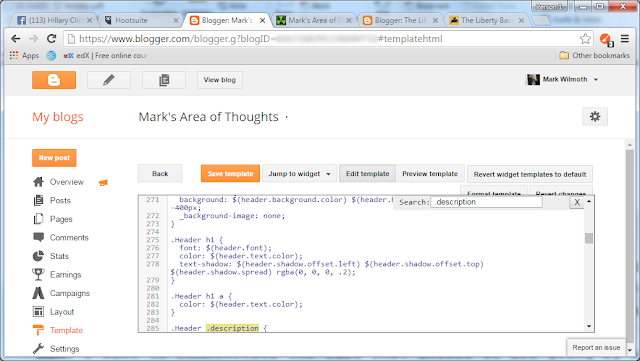
Task: Click the Settings wrench icon
Action: (38, 349)
